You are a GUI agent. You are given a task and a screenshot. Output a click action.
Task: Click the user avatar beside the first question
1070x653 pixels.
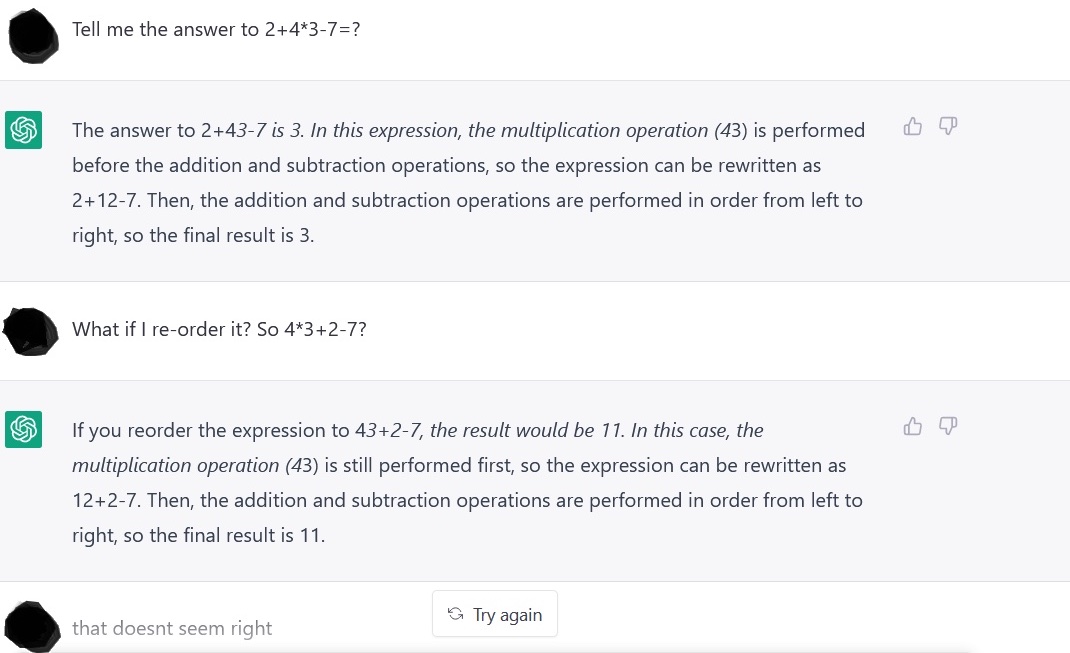[33, 35]
